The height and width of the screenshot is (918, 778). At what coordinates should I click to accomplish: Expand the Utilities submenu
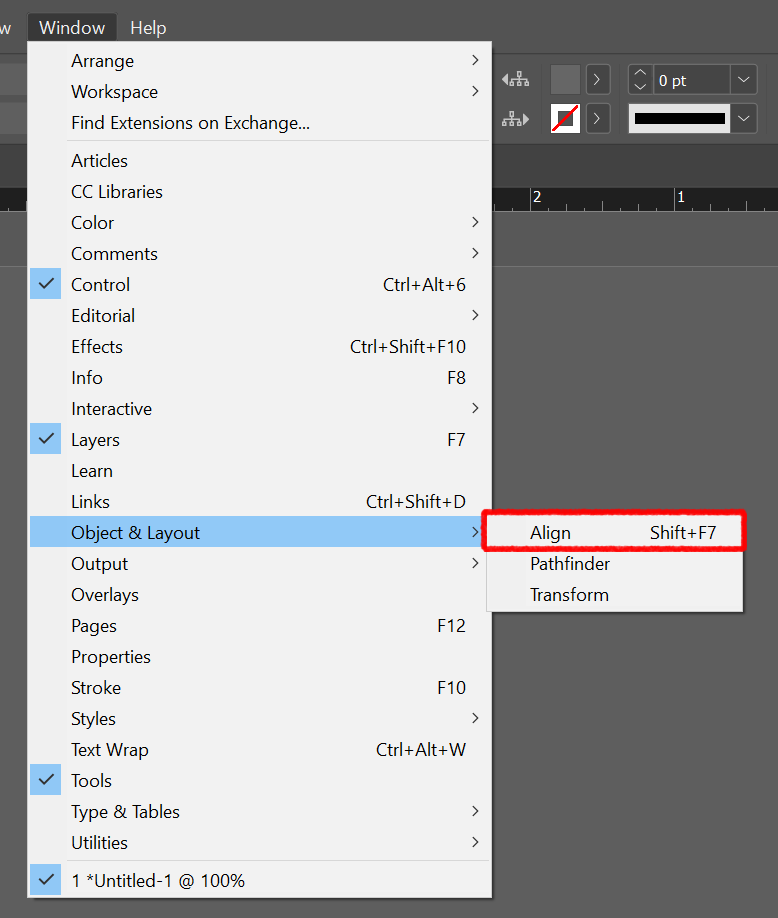[x=261, y=843]
